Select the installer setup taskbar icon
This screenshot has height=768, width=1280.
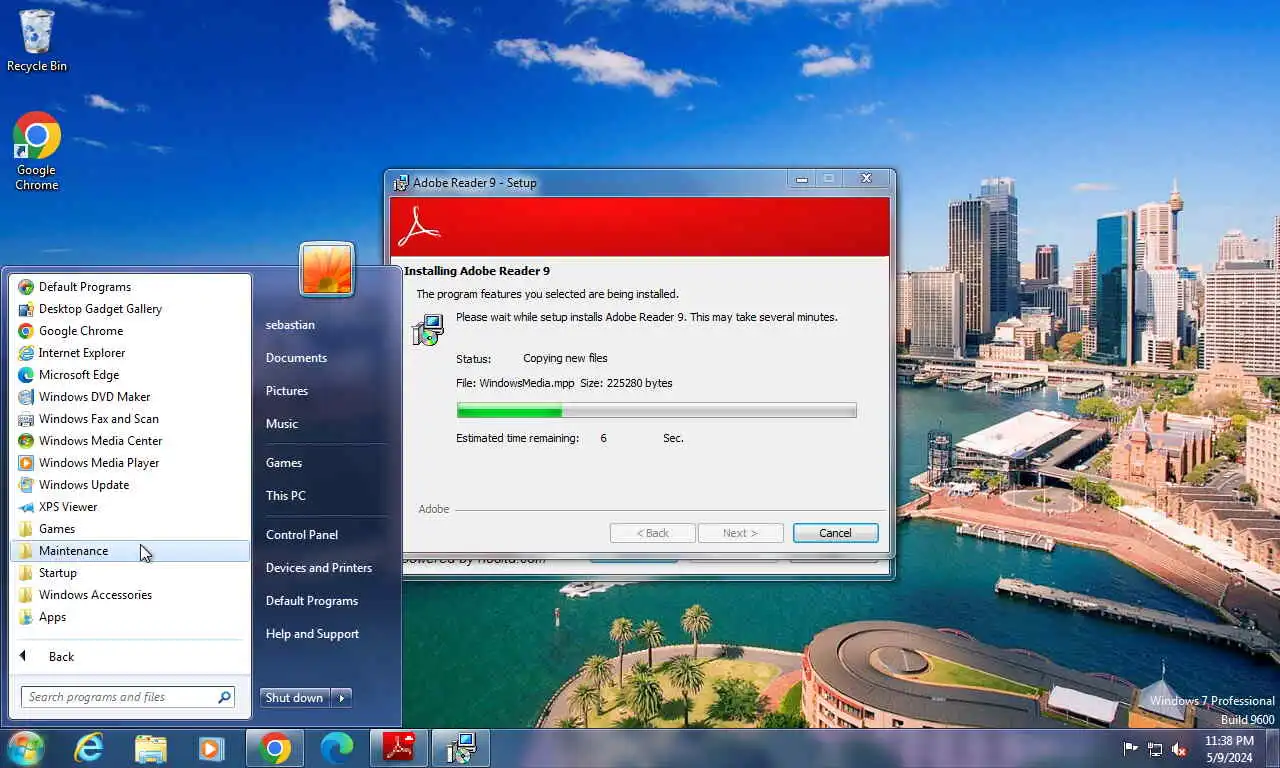point(461,748)
